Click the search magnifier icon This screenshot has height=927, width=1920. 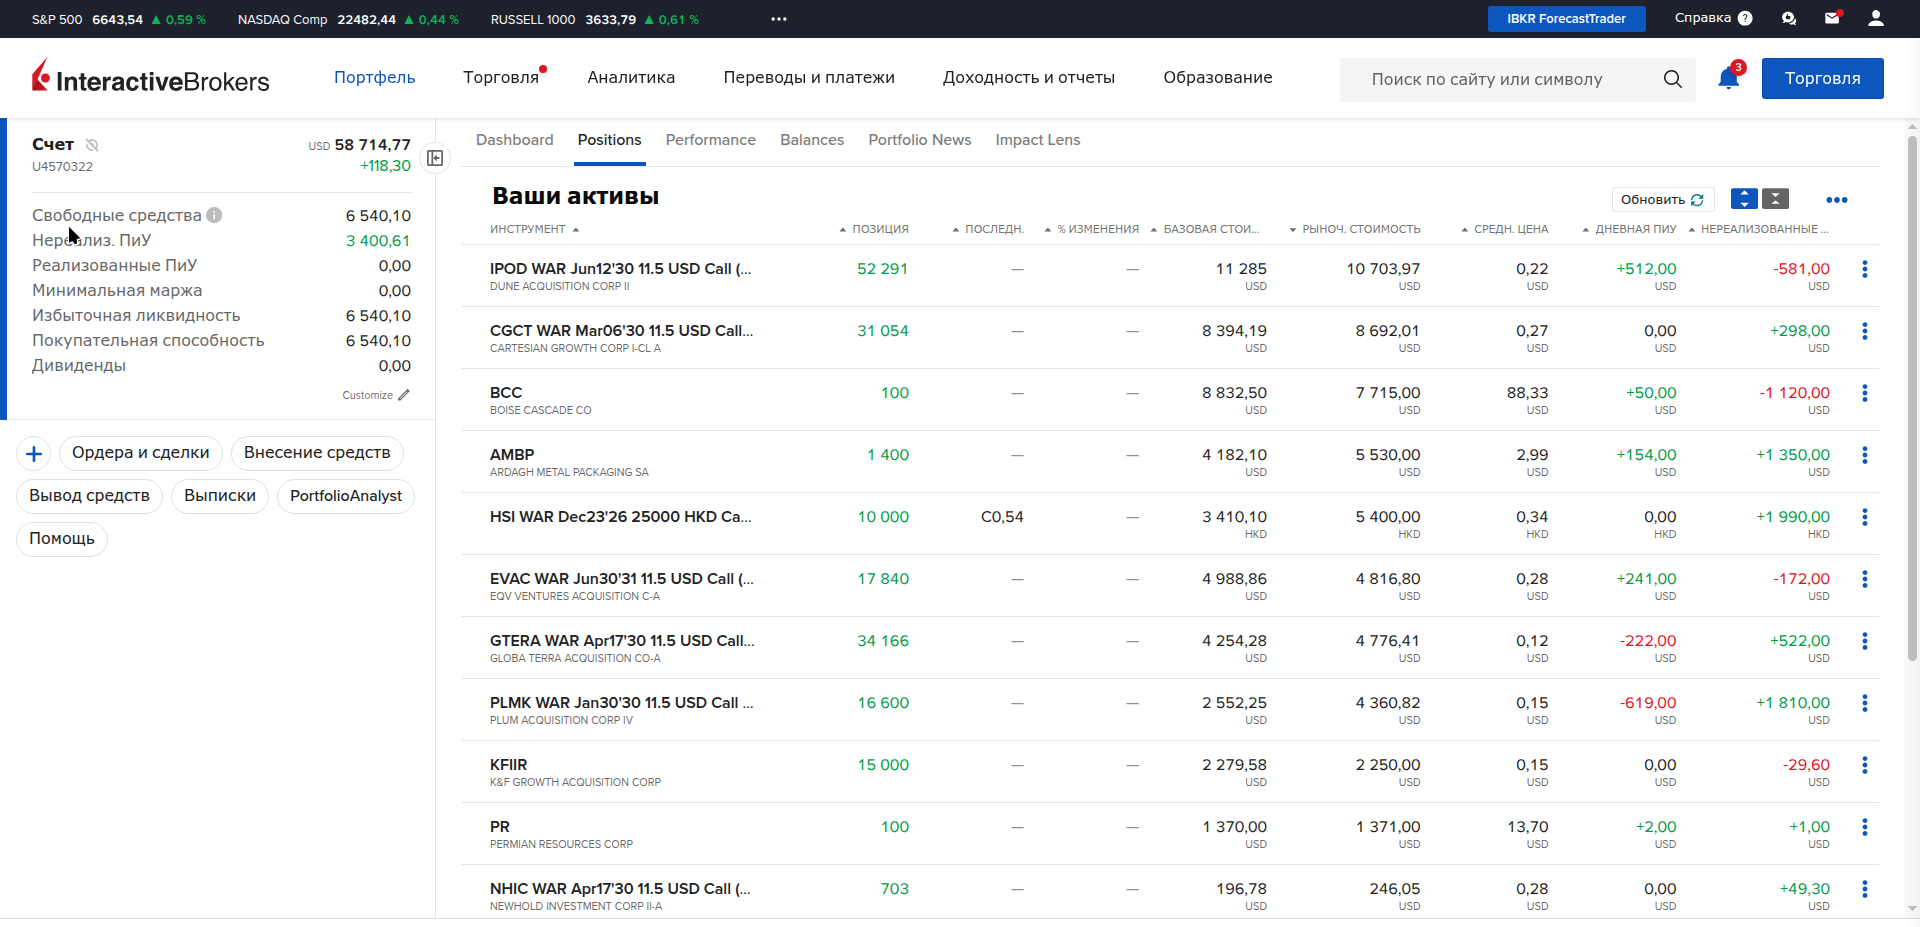[1672, 79]
